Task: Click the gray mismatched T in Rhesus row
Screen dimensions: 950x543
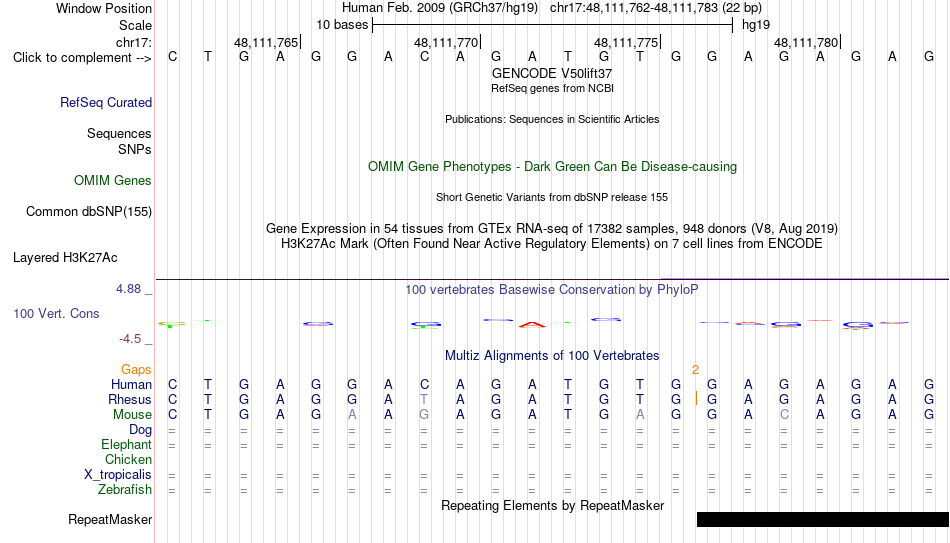Action: tap(424, 400)
